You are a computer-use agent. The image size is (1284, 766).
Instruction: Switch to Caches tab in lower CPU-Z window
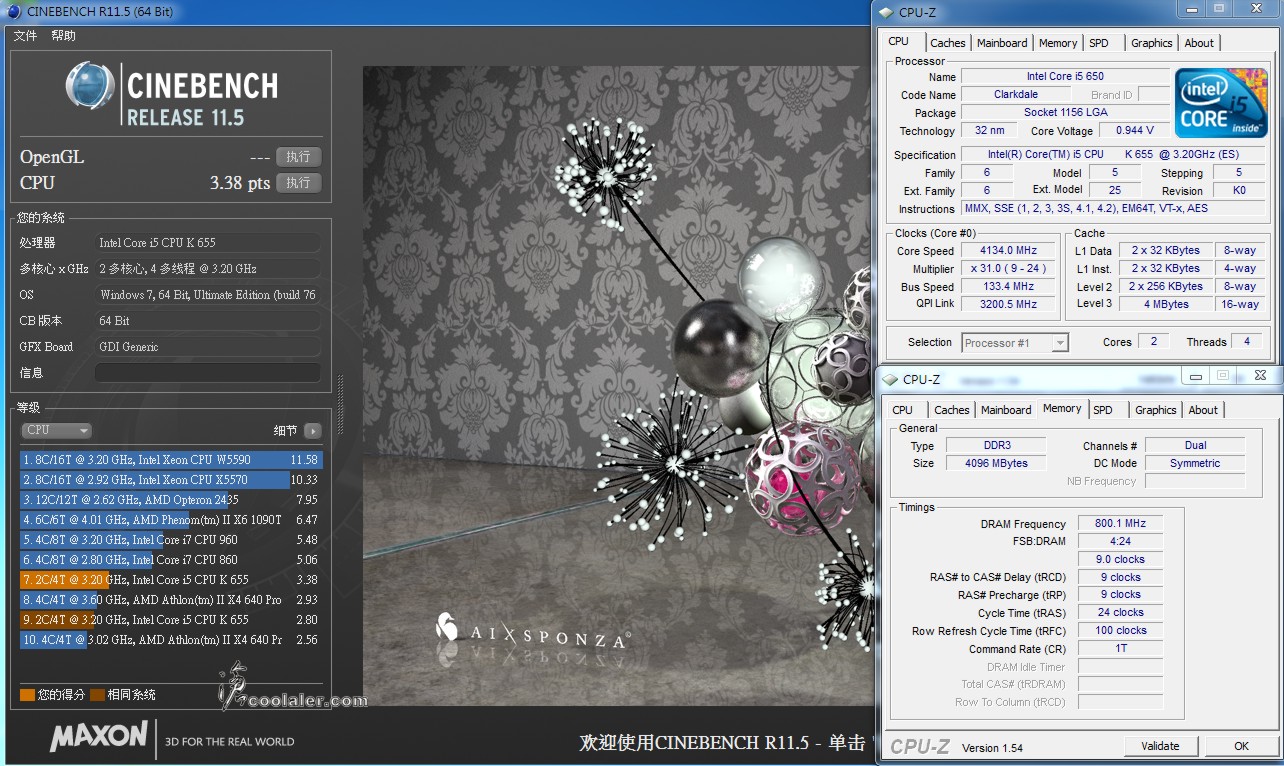tap(952, 410)
